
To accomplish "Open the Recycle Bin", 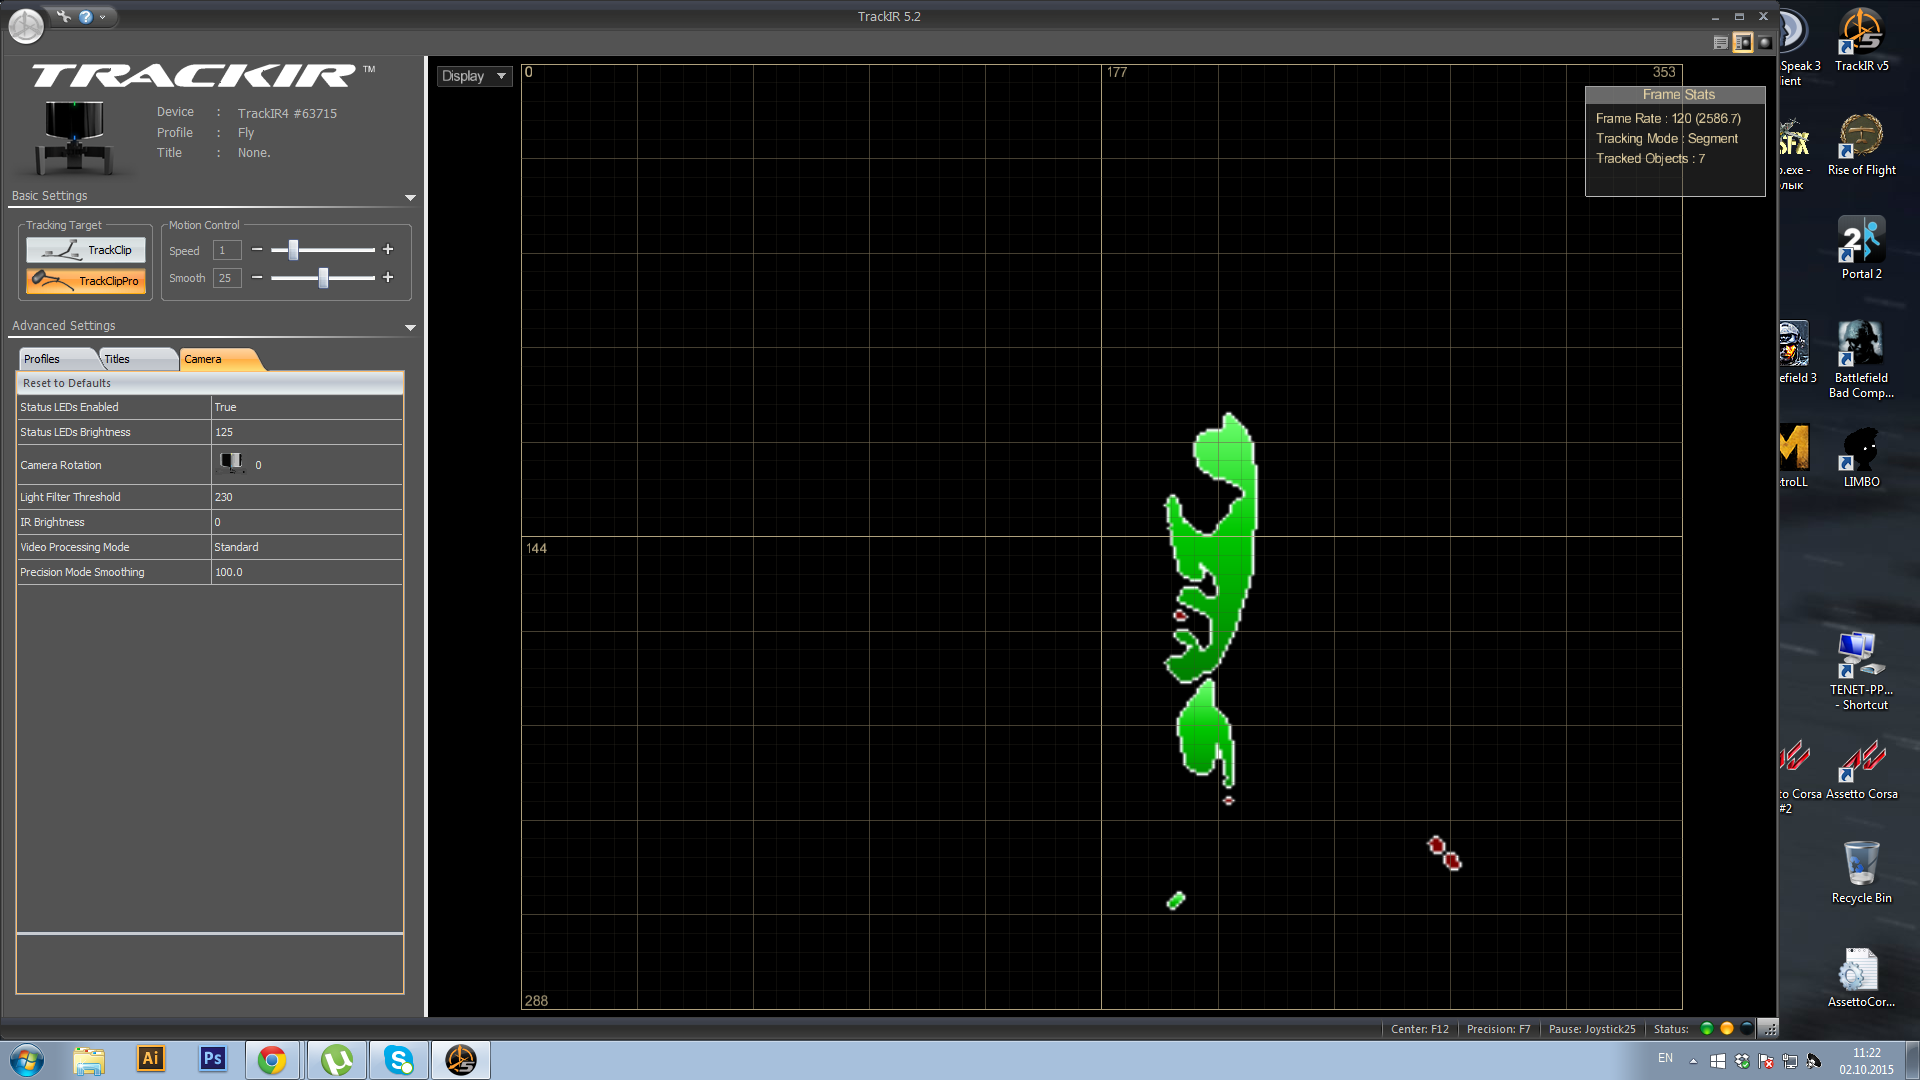I will (1861, 872).
